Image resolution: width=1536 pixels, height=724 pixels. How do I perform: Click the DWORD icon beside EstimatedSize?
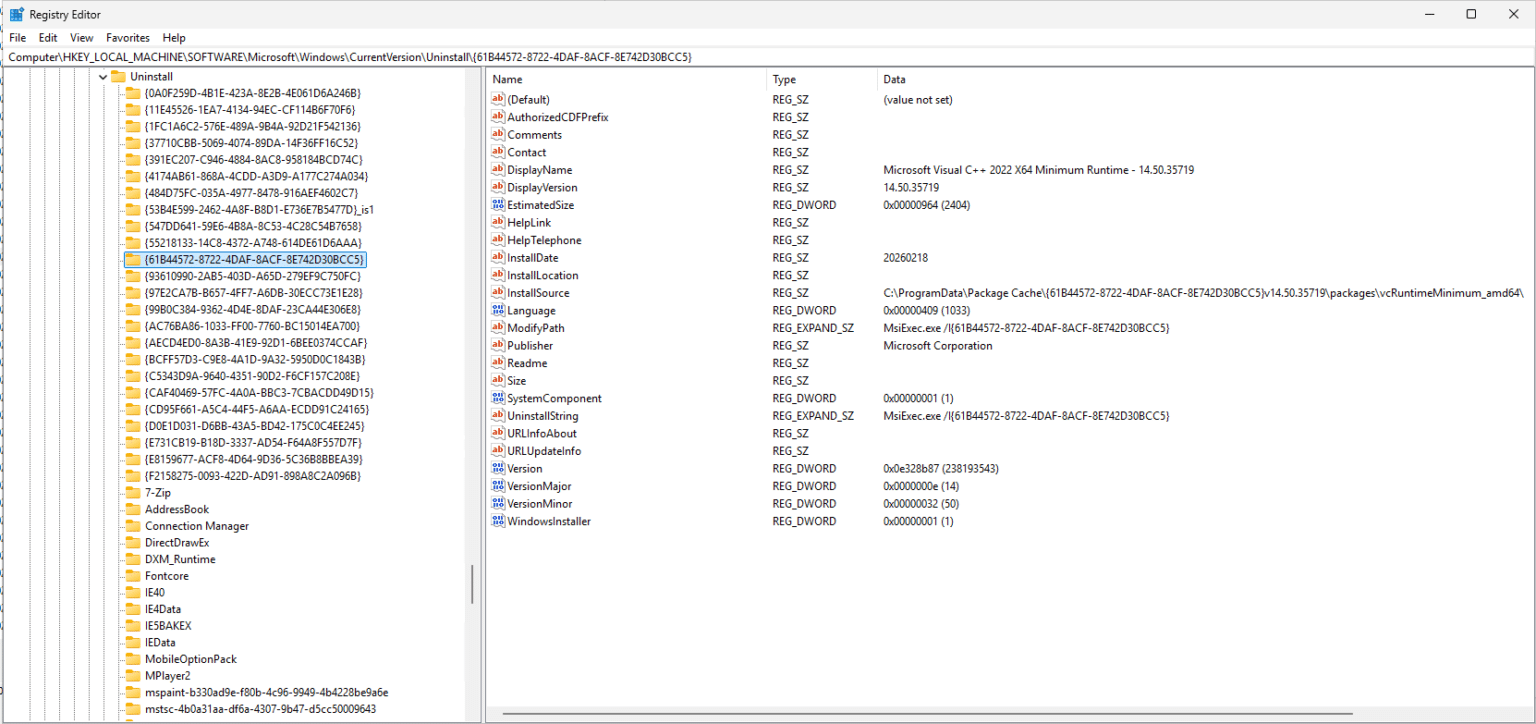click(x=498, y=205)
